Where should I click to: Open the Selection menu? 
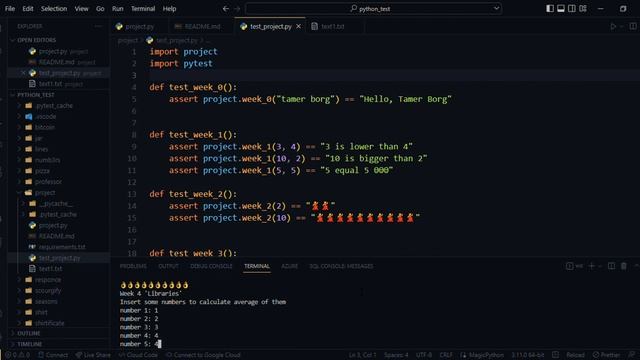54,9
